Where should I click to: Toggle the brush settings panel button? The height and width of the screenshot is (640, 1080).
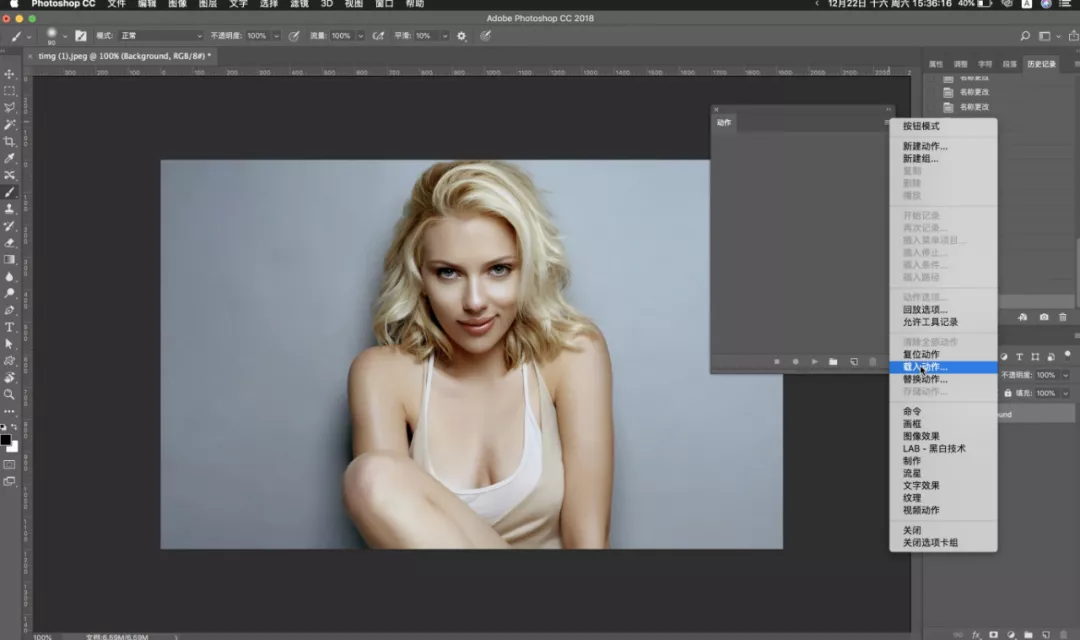(81, 36)
